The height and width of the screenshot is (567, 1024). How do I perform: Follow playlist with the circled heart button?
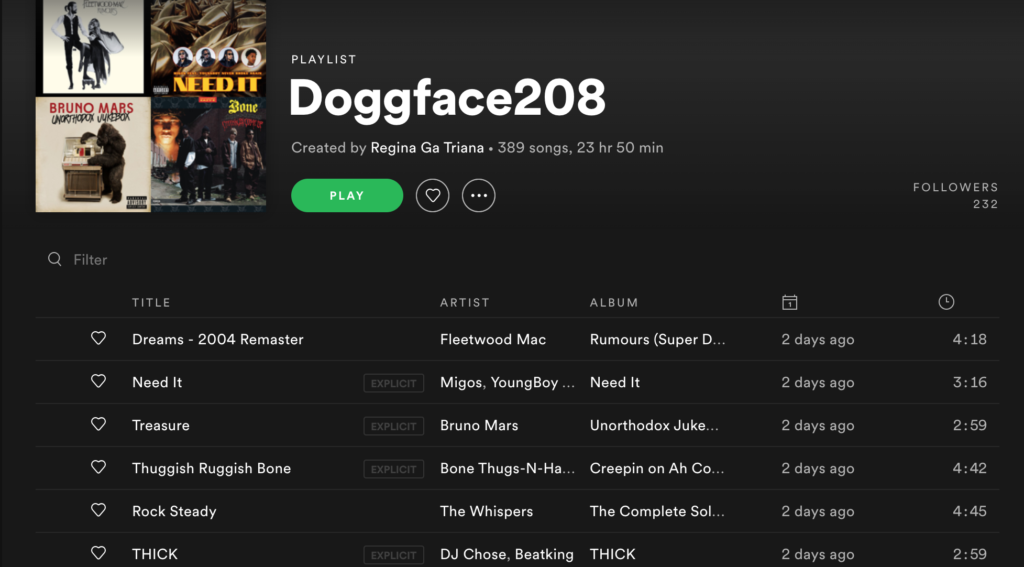coord(432,195)
